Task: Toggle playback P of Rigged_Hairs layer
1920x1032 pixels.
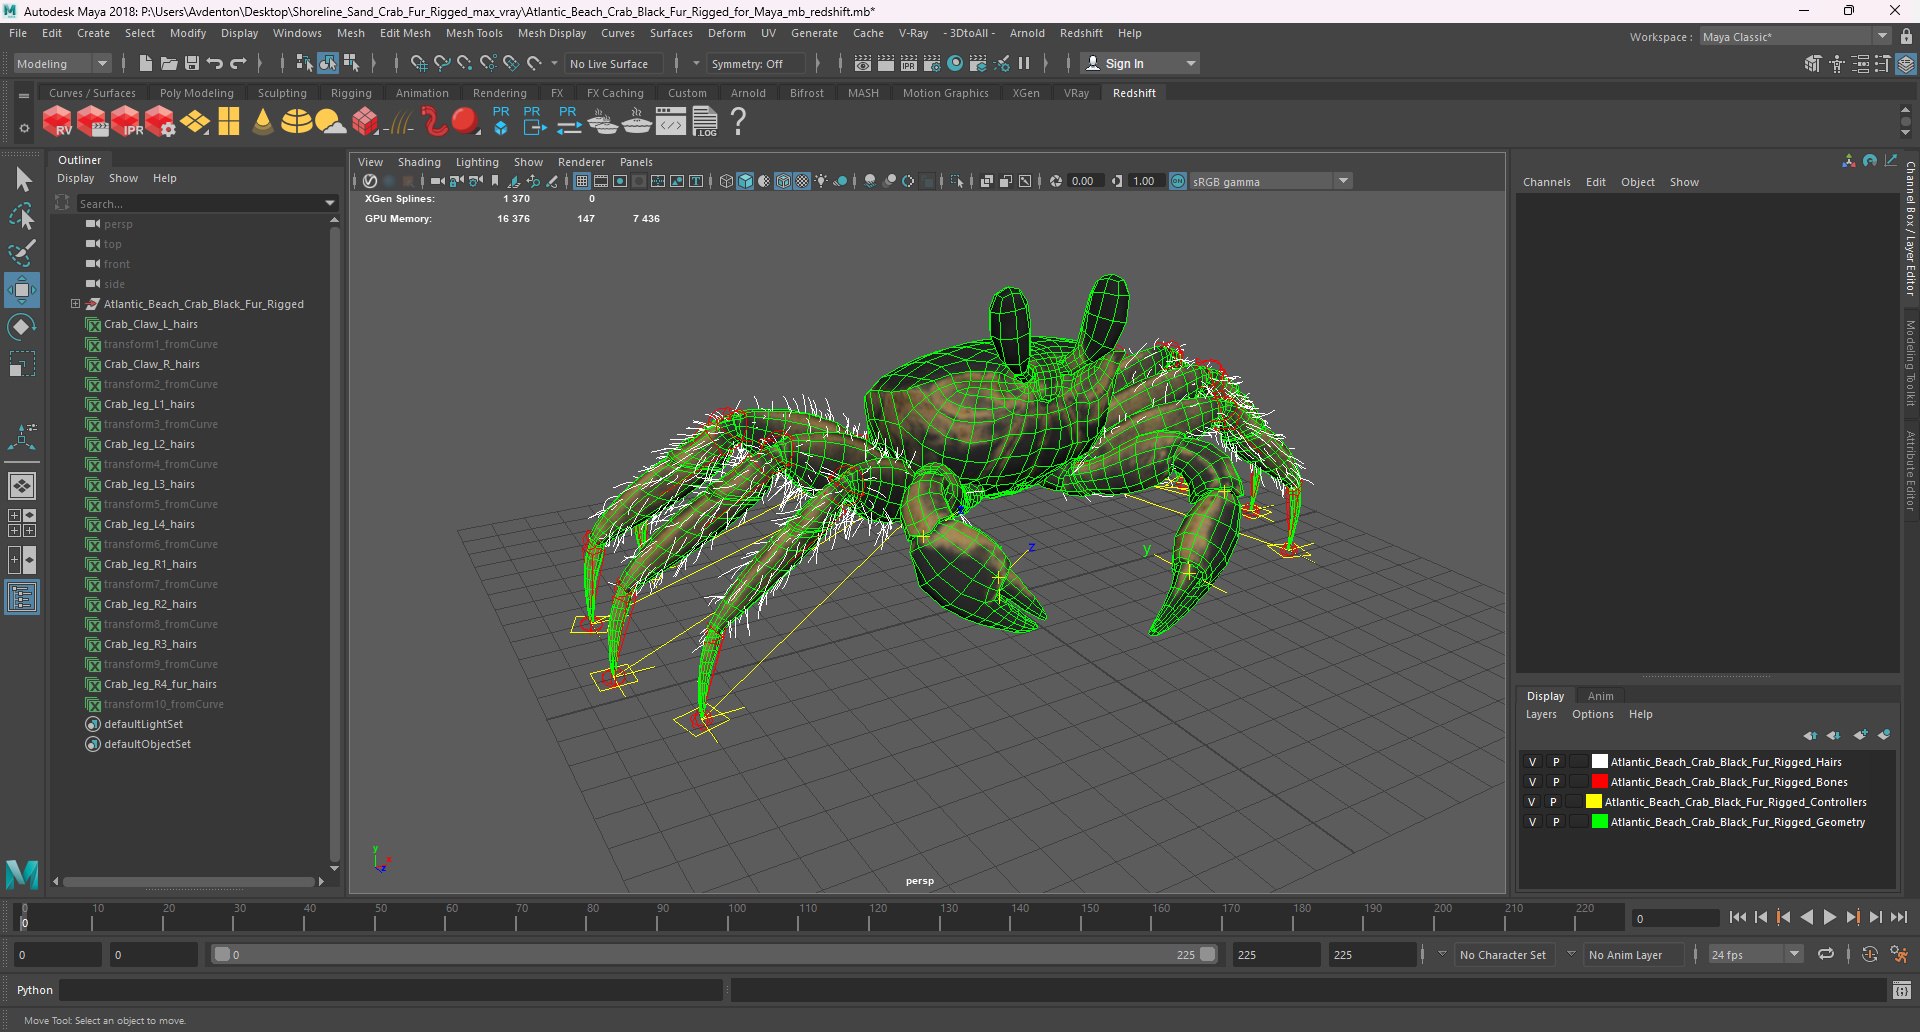Action: (x=1556, y=762)
